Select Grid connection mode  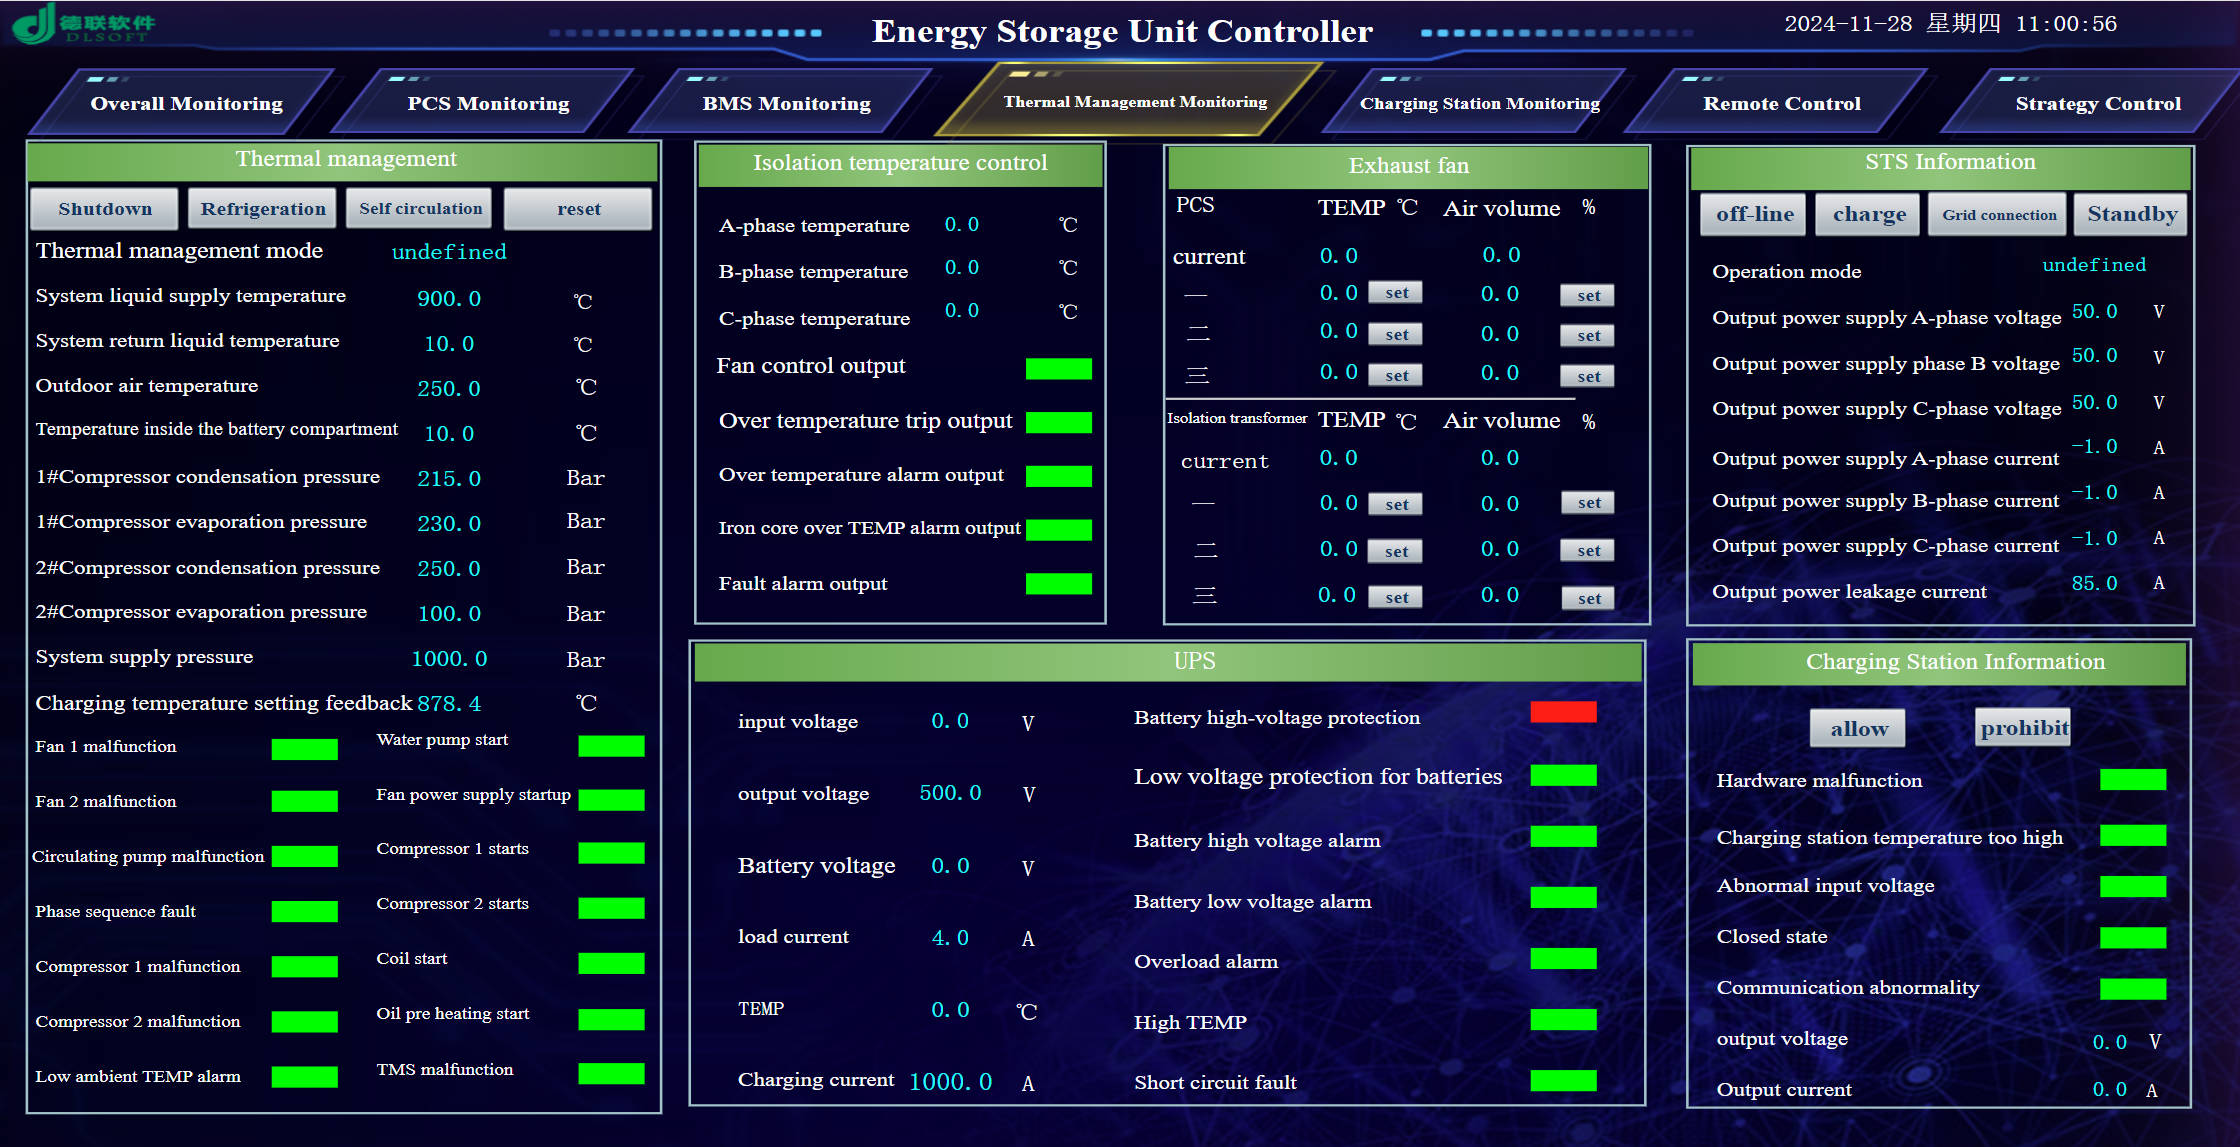tap(1996, 213)
